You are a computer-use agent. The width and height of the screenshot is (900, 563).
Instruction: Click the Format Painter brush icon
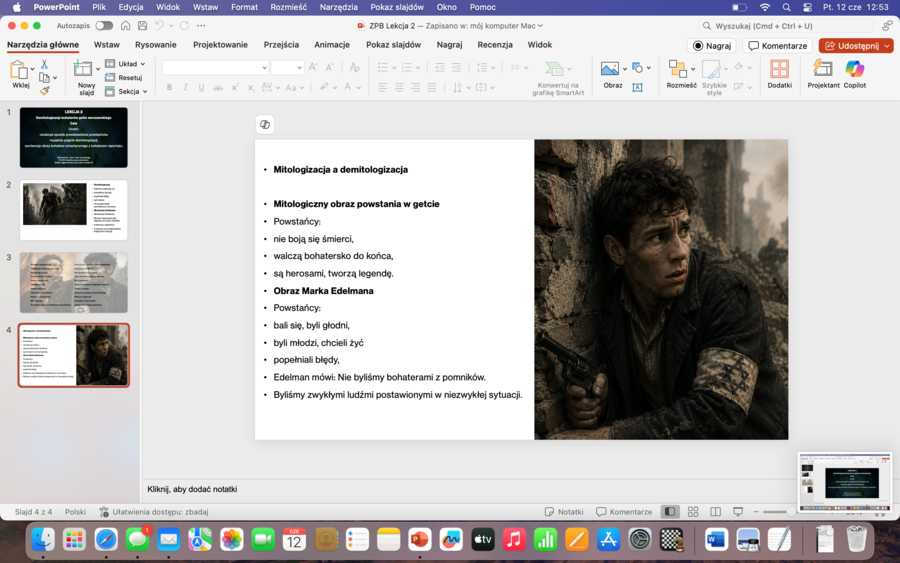point(44,91)
